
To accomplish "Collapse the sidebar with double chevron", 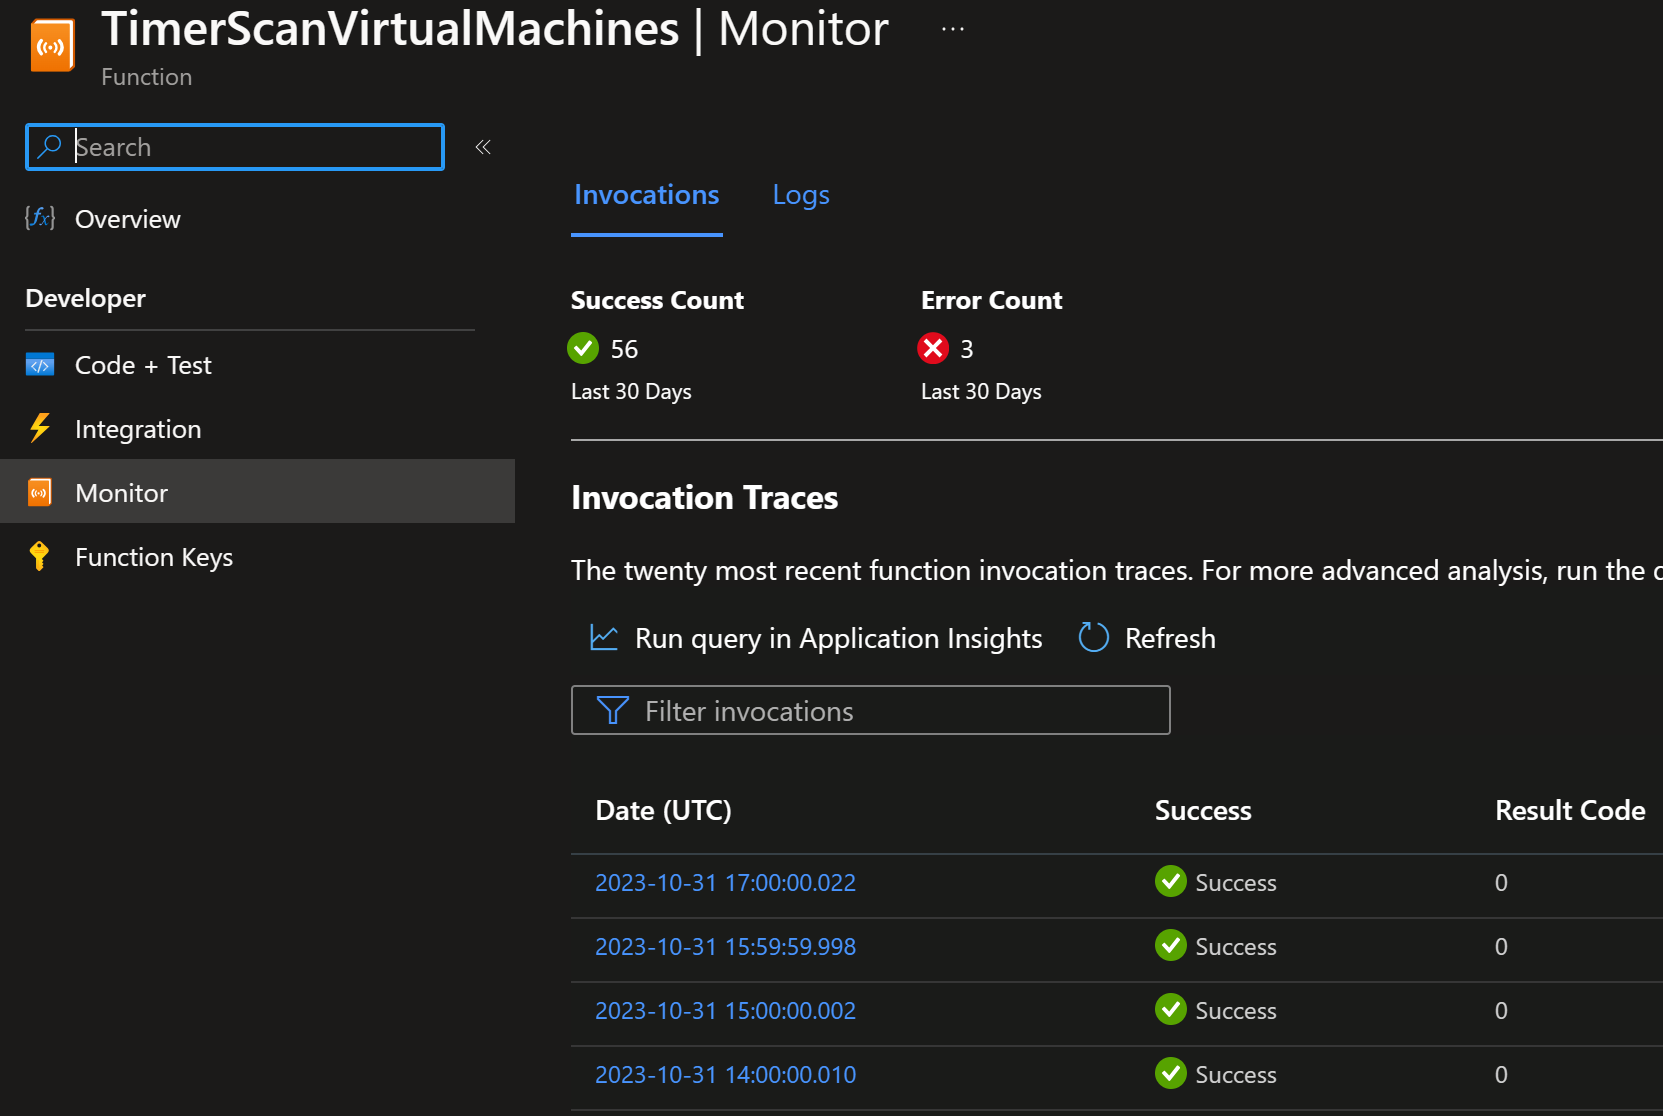I will [483, 147].
